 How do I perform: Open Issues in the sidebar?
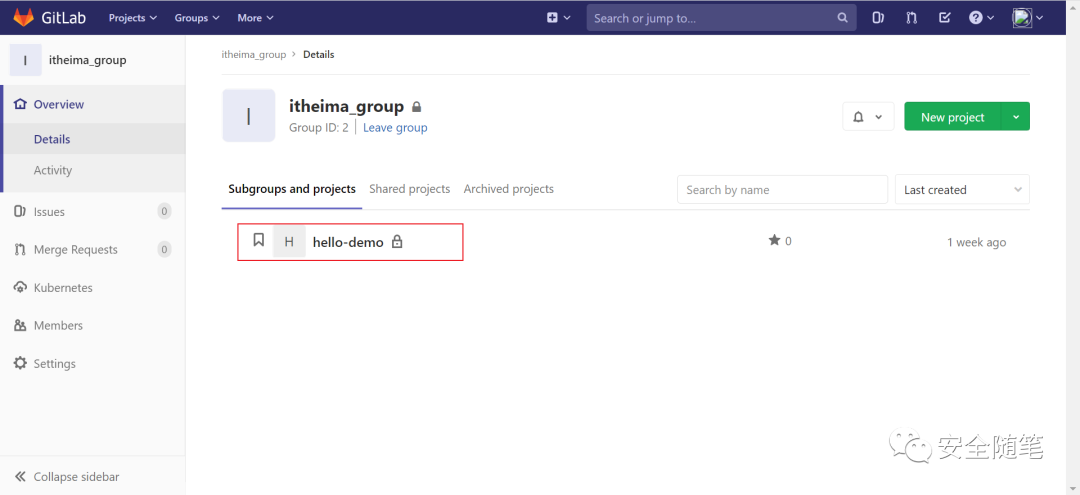(92, 211)
